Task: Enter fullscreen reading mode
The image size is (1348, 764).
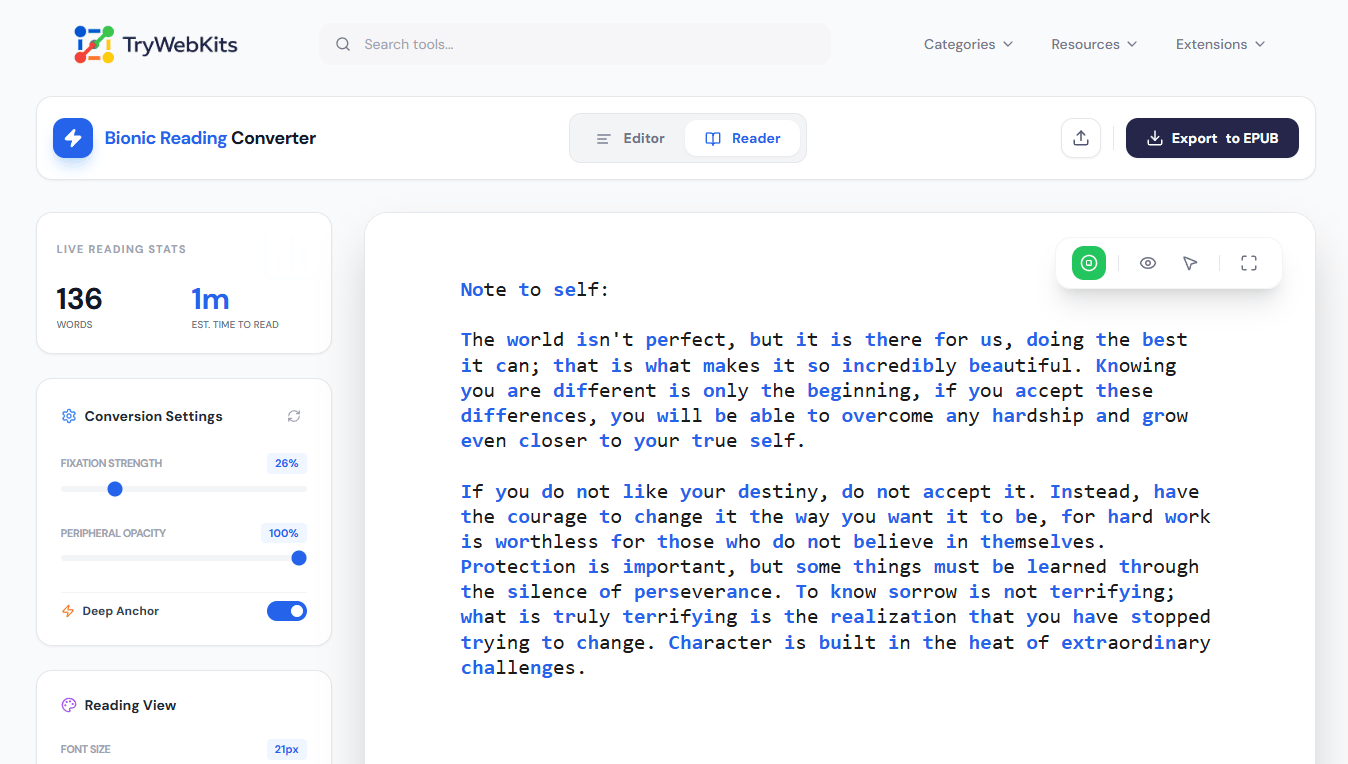Action: 1248,263
